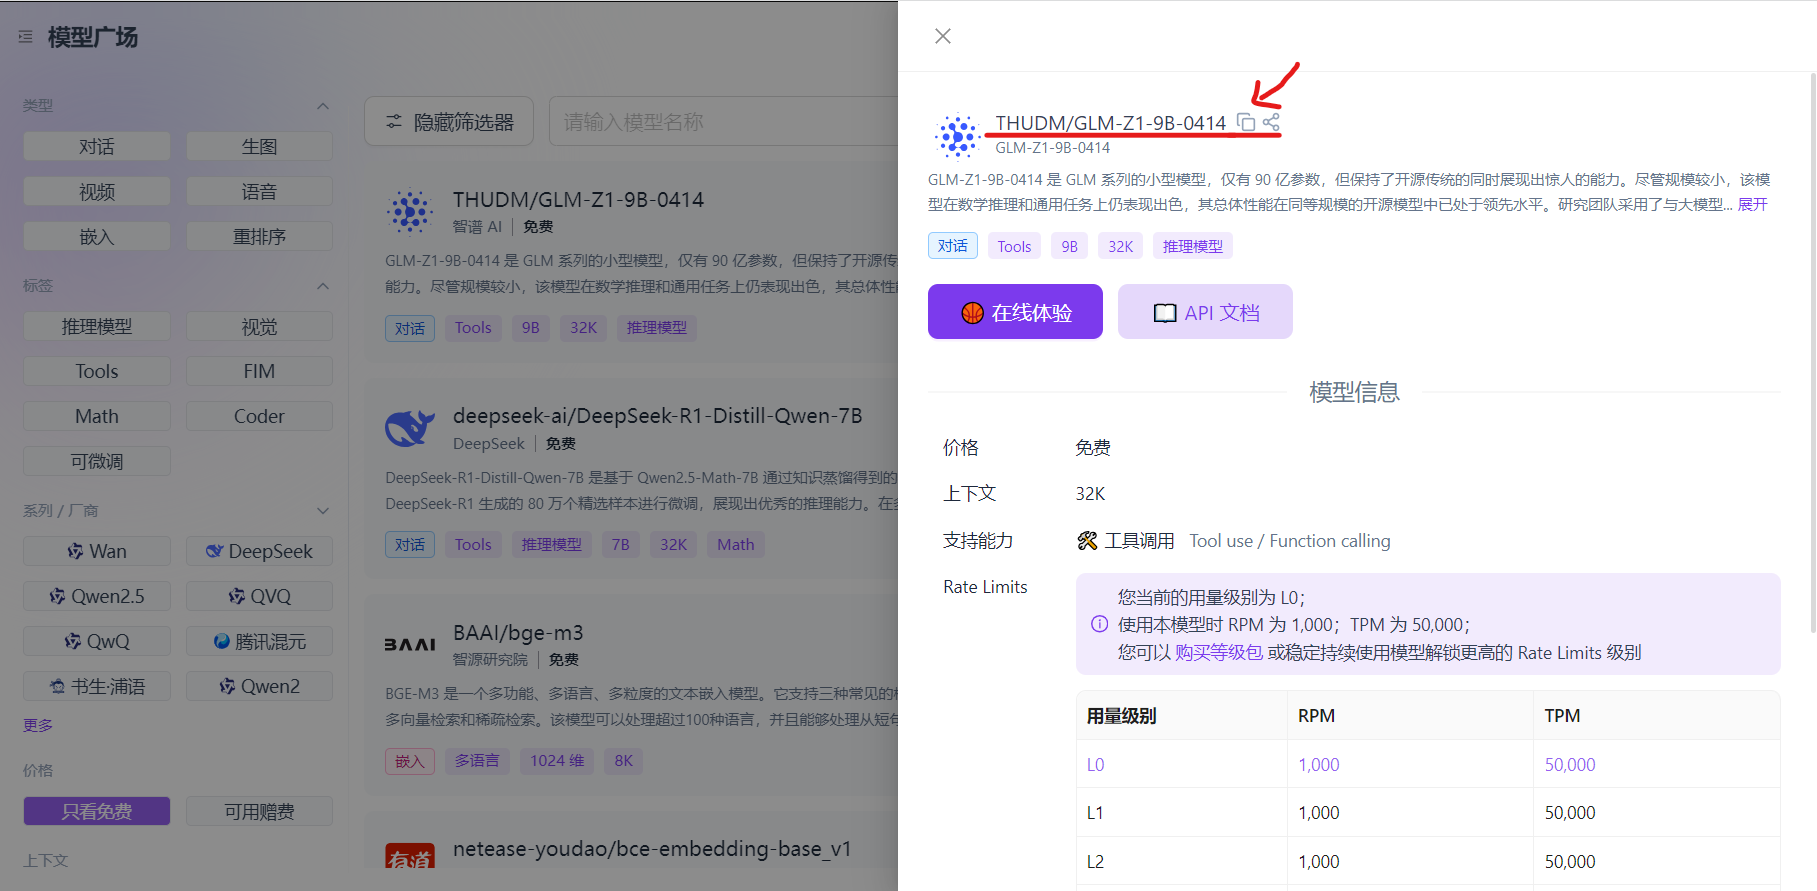This screenshot has height=891, width=1817.
Task: Select Wan vendor filter
Action: pyautogui.click(x=97, y=551)
